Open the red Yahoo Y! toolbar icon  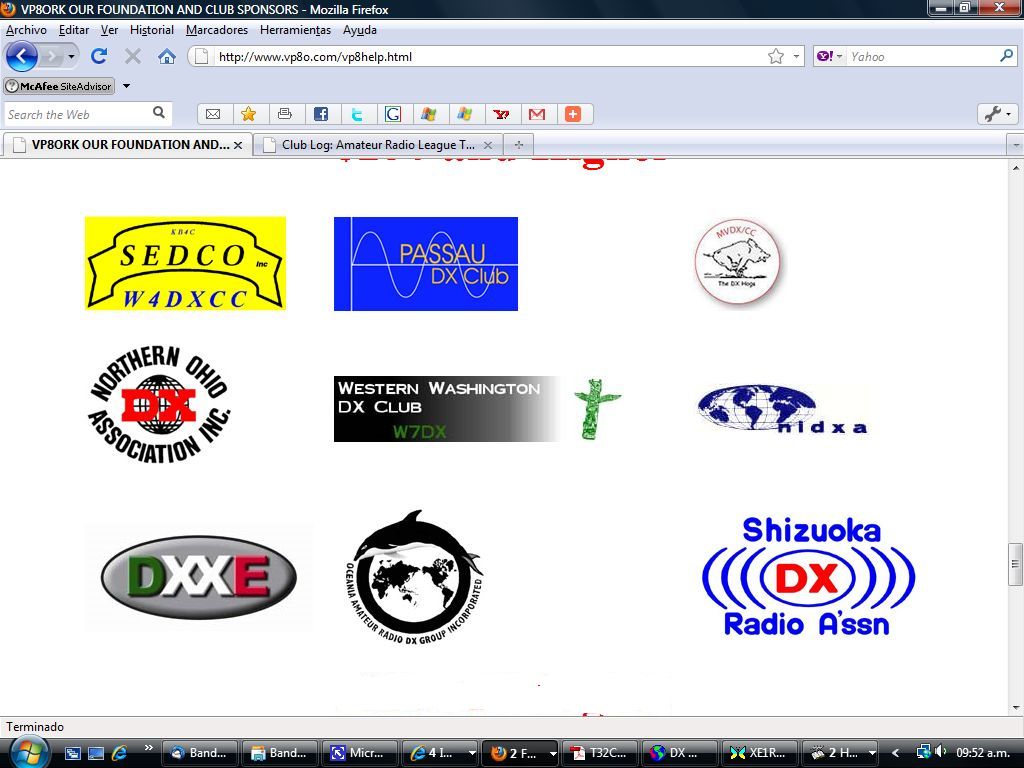501,114
